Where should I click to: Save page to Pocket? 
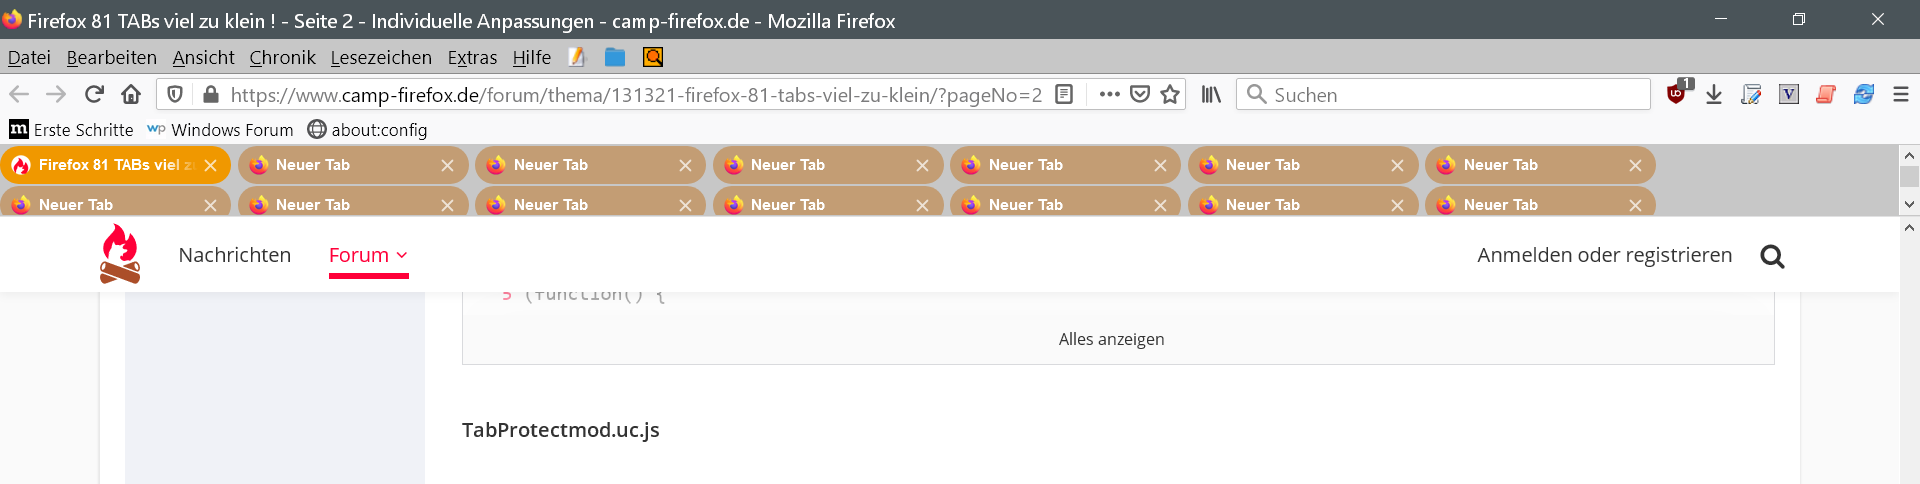(x=1140, y=94)
